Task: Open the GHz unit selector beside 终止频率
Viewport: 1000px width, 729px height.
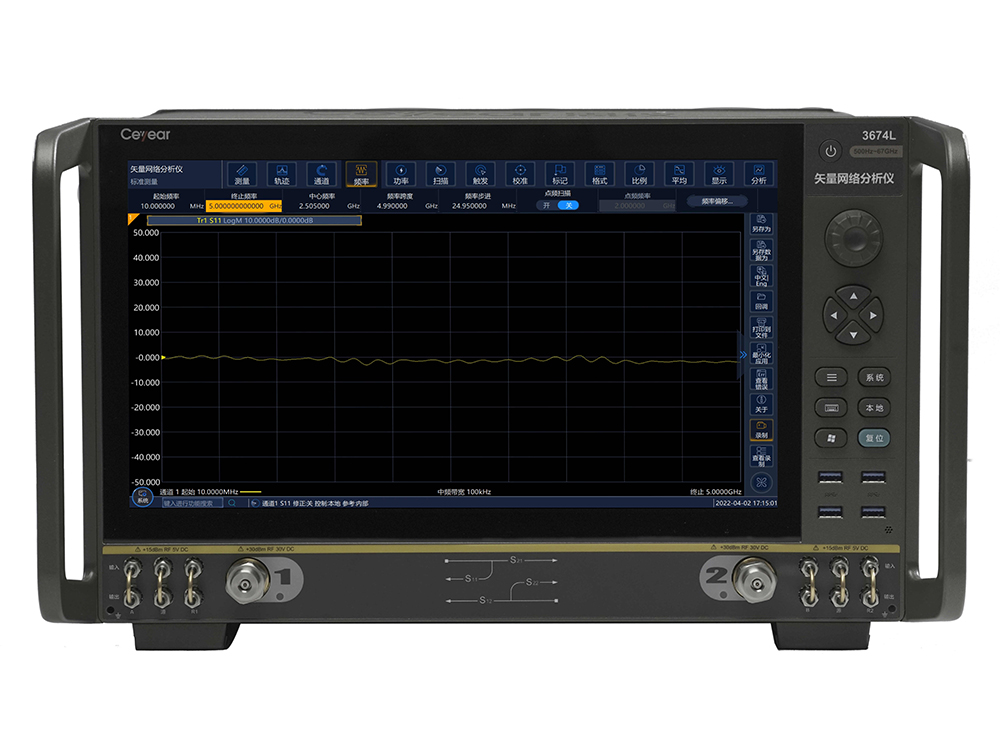Action: tap(273, 206)
